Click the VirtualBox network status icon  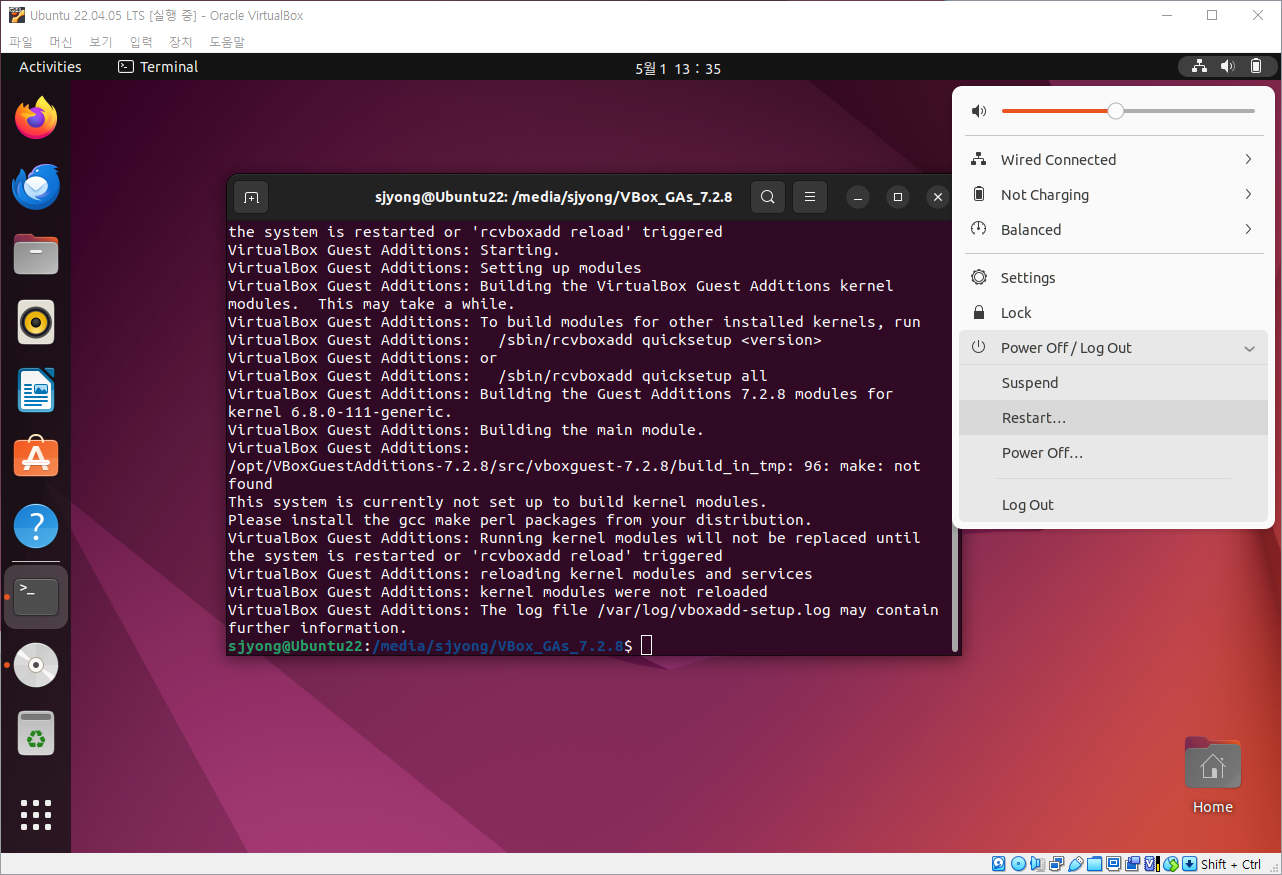click(x=1057, y=864)
